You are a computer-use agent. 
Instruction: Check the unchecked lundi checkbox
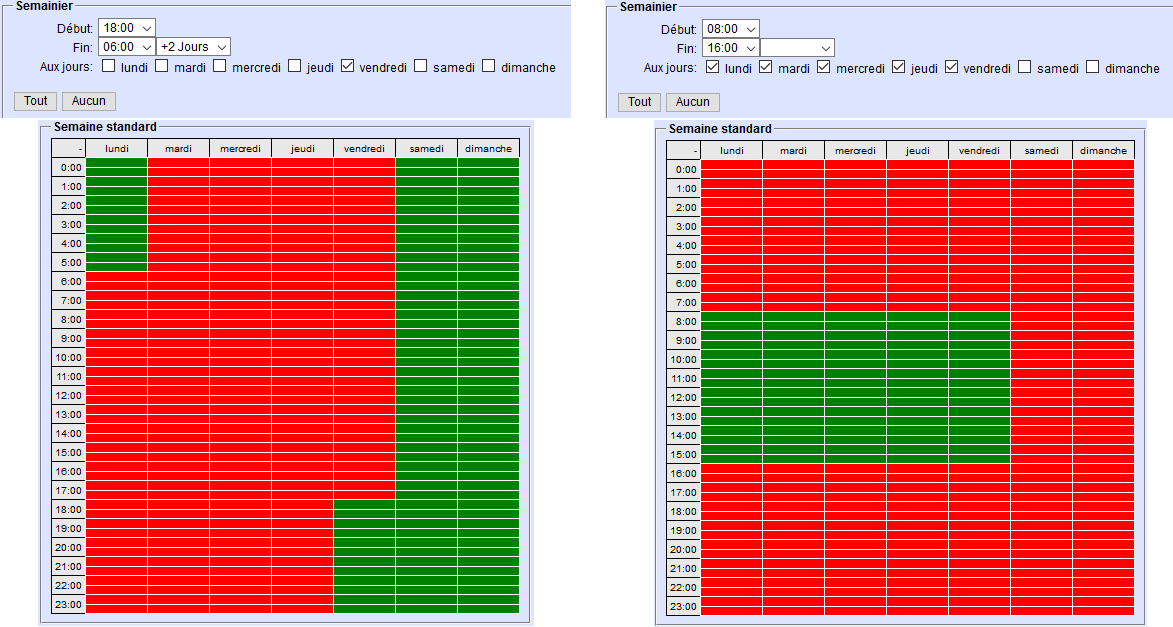coord(109,67)
